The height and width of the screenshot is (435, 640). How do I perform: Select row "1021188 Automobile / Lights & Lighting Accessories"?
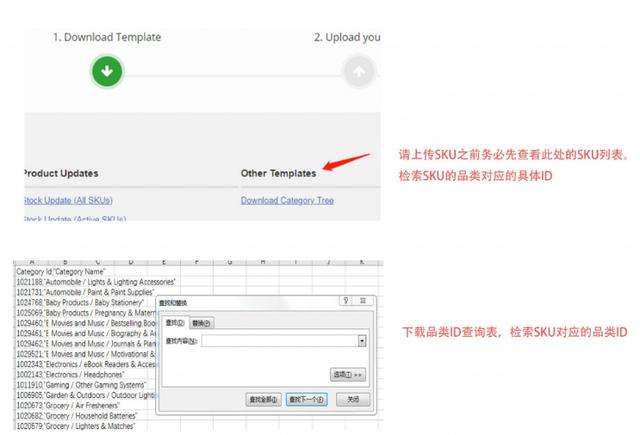96,282
